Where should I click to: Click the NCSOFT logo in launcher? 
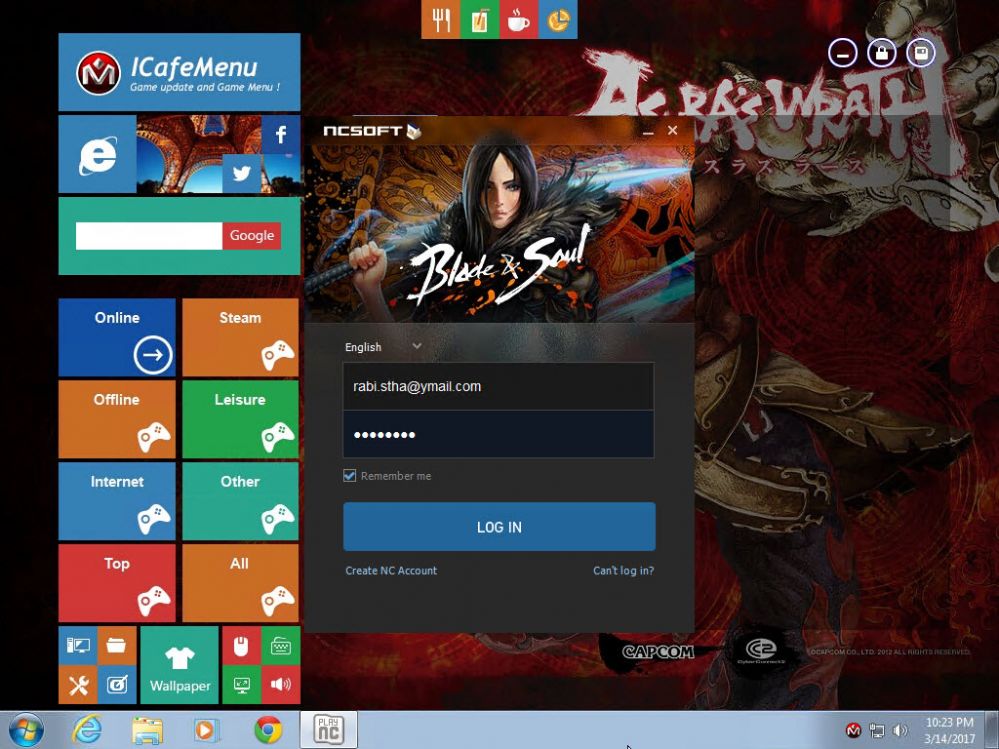pos(372,131)
